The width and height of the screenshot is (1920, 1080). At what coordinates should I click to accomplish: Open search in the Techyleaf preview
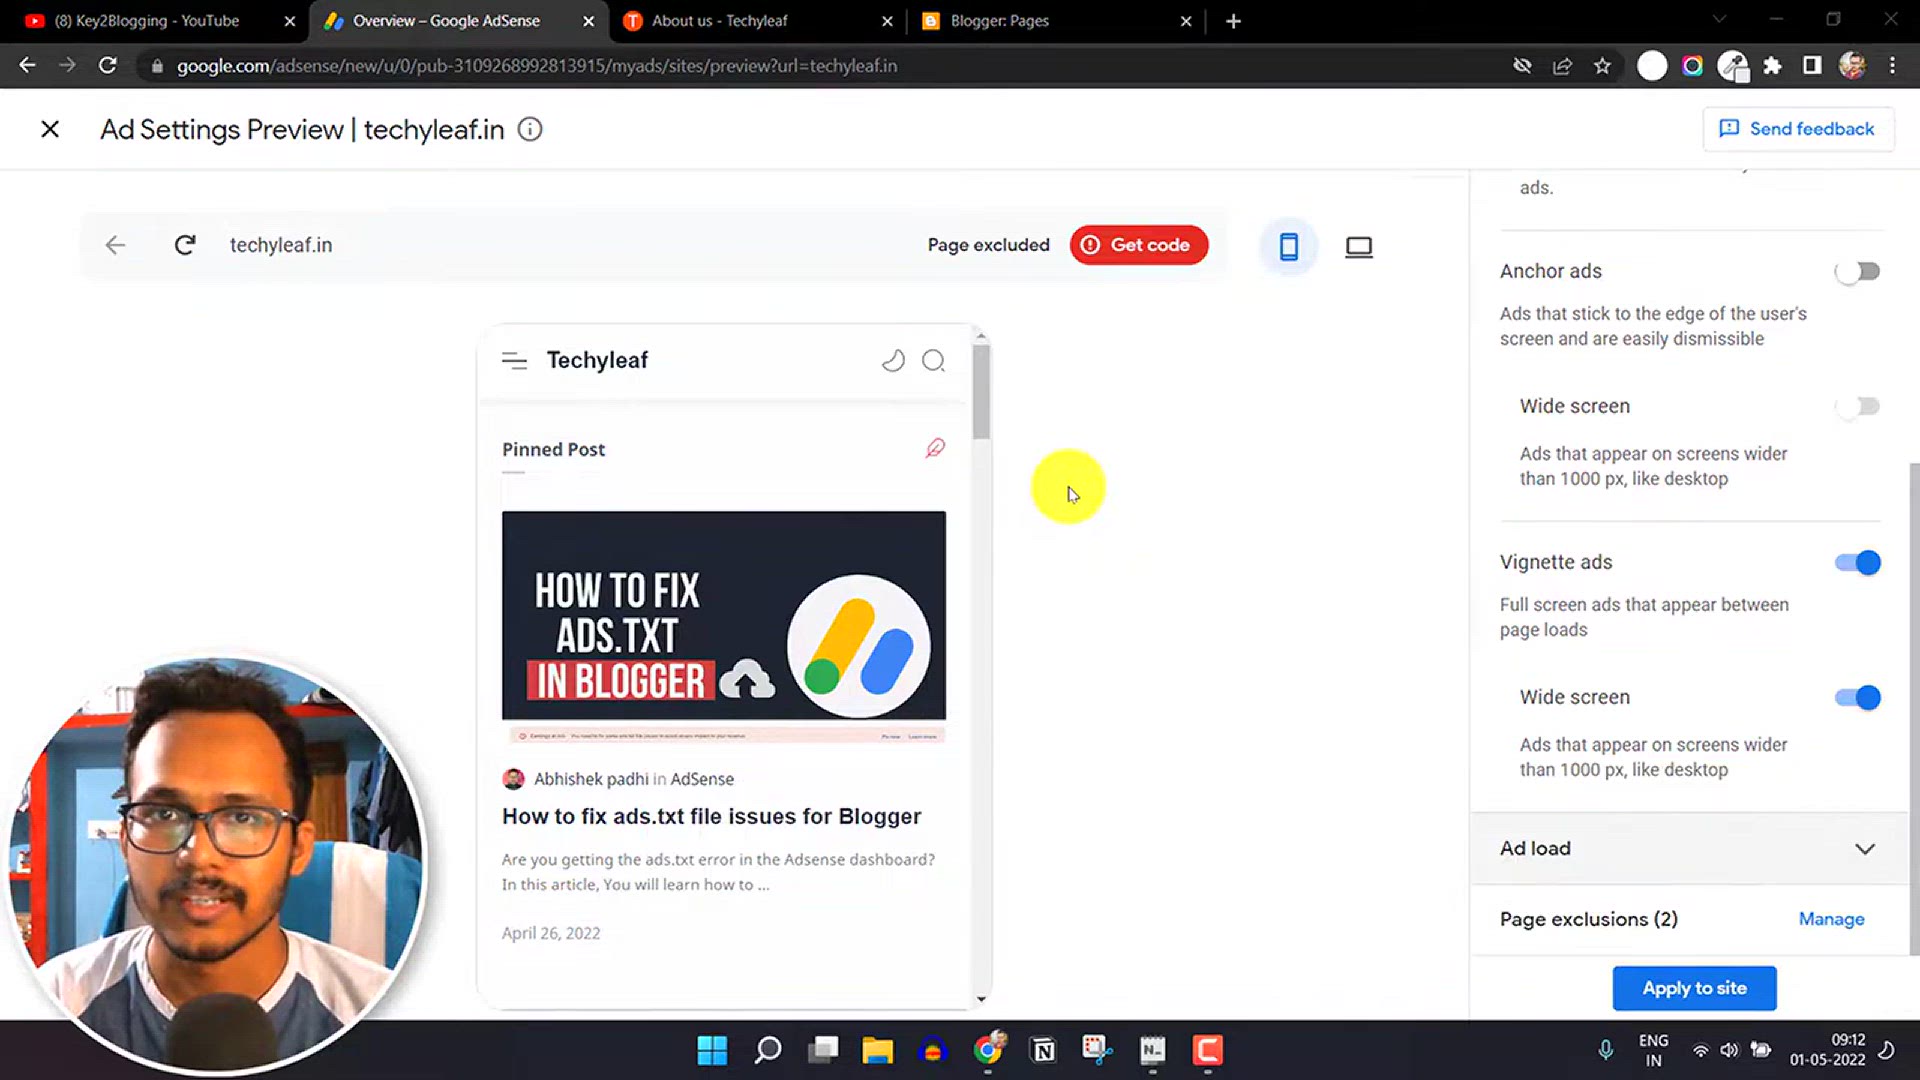pyautogui.click(x=933, y=361)
